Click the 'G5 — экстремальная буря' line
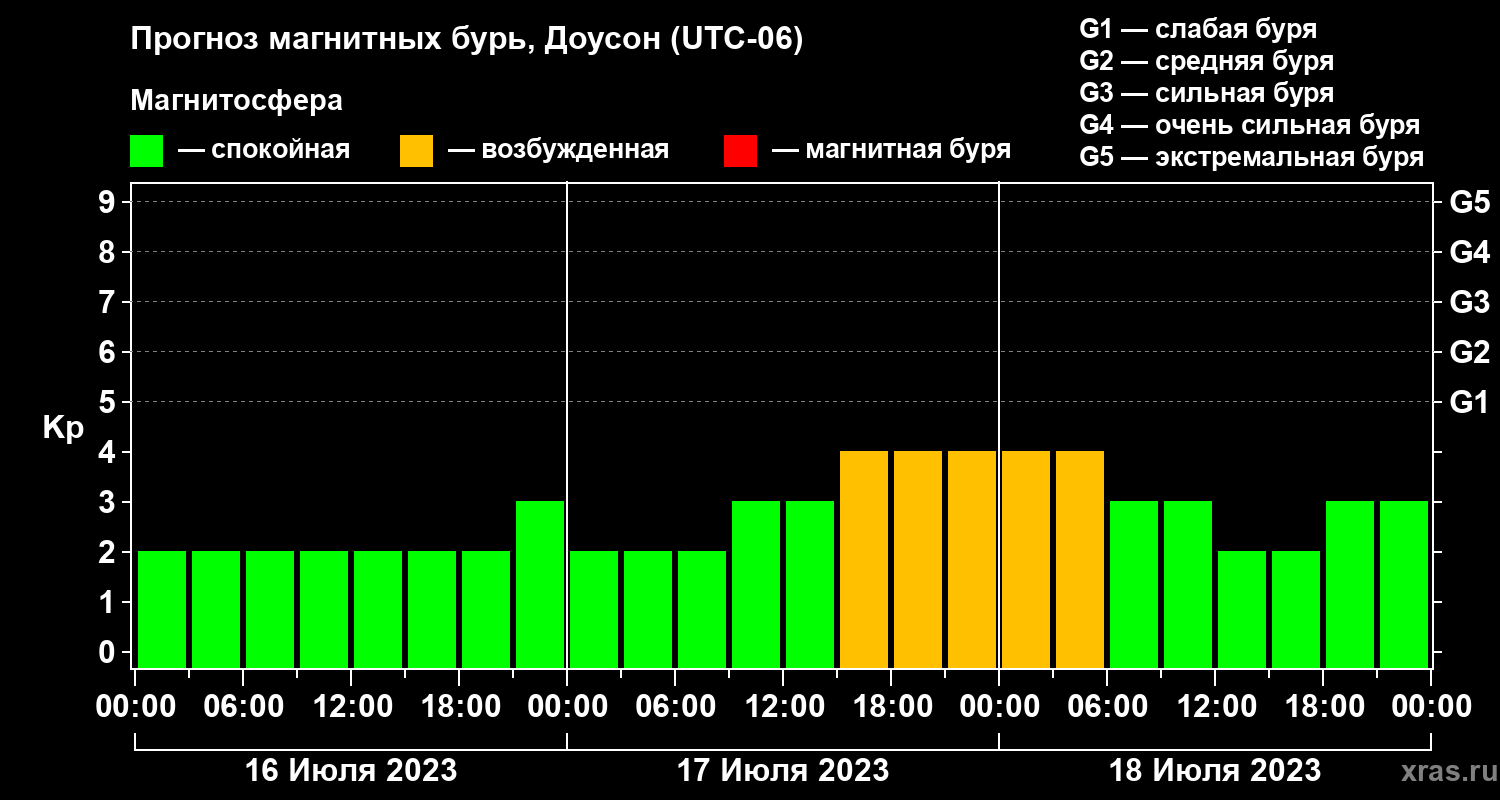The width and height of the screenshot is (1500, 800). coord(1251,157)
